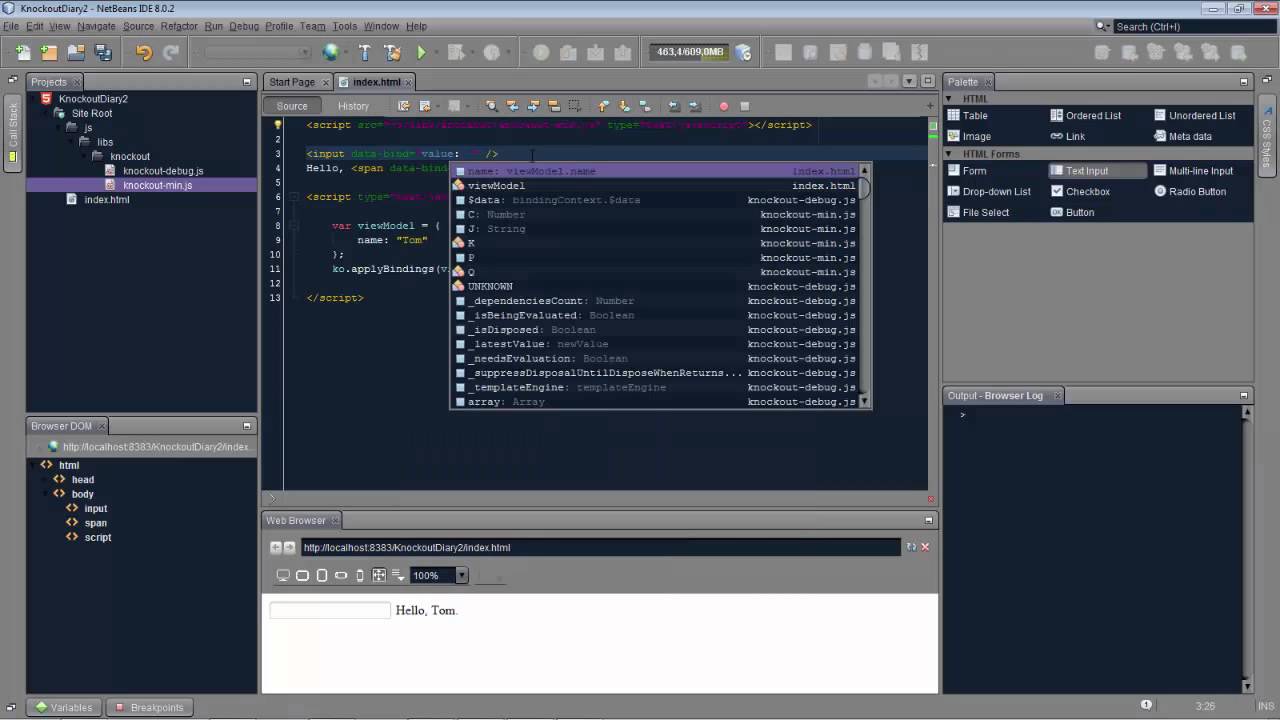Click the Save All toolbar icon
The width and height of the screenshot is (1280, 720).
coord(103,52)
